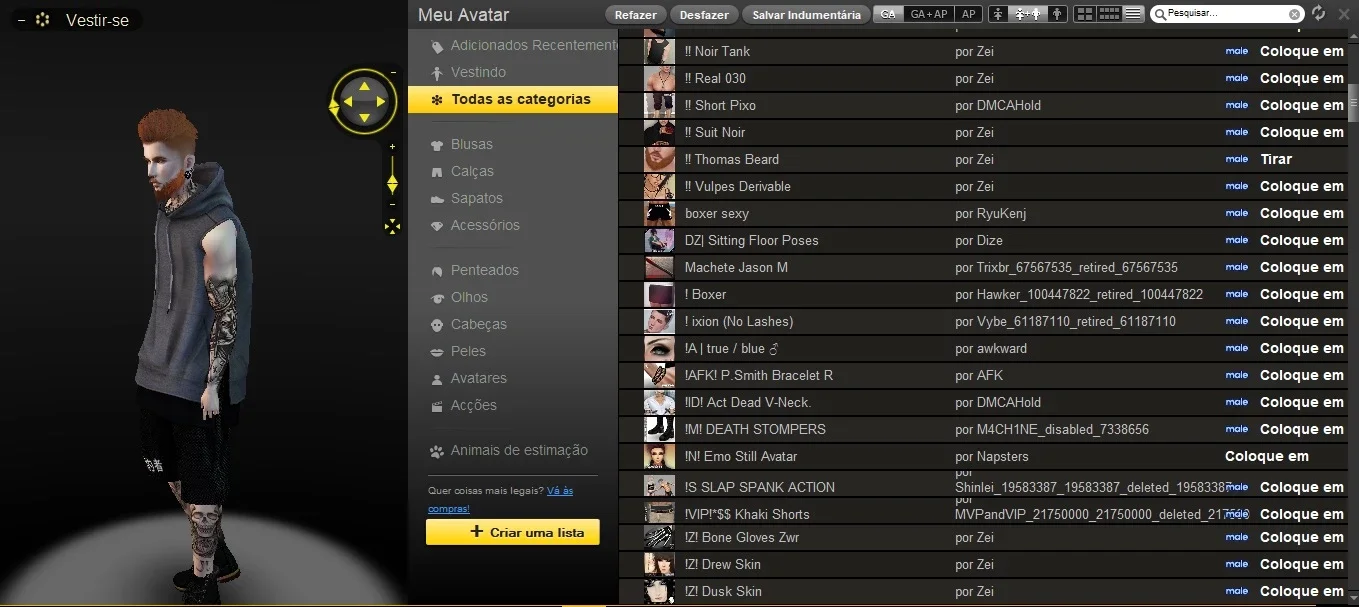Pan camera left with the left arrow
1359x607 pixels.
[x=348, y=102]
